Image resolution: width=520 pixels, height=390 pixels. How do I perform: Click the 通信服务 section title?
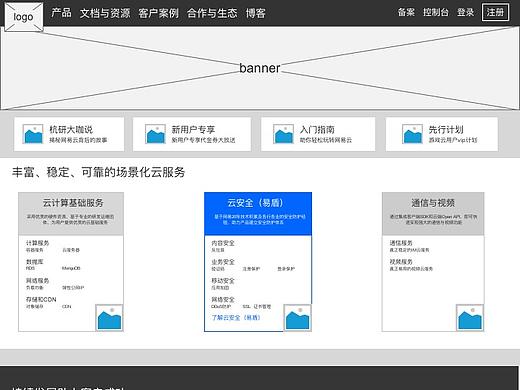click(401, 243)
